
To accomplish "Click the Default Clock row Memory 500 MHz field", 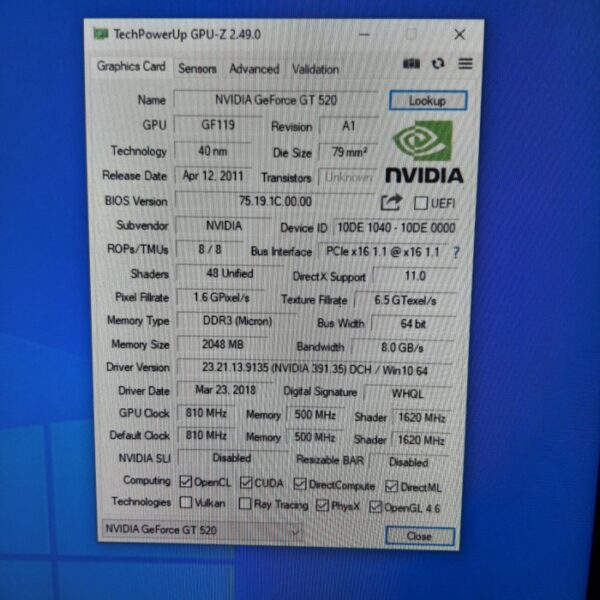I will 315,437.
